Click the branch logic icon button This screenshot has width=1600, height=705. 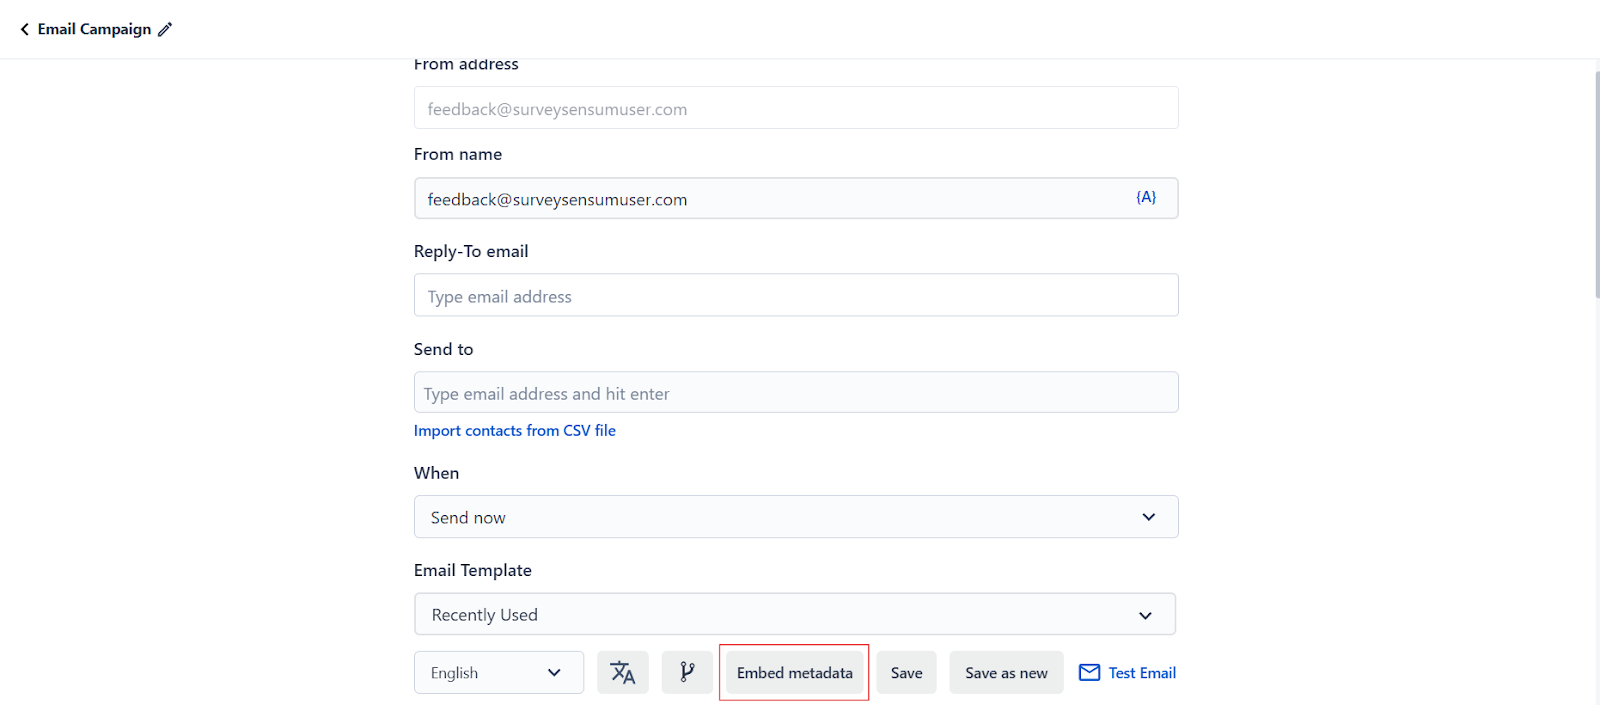coord(687,673)
